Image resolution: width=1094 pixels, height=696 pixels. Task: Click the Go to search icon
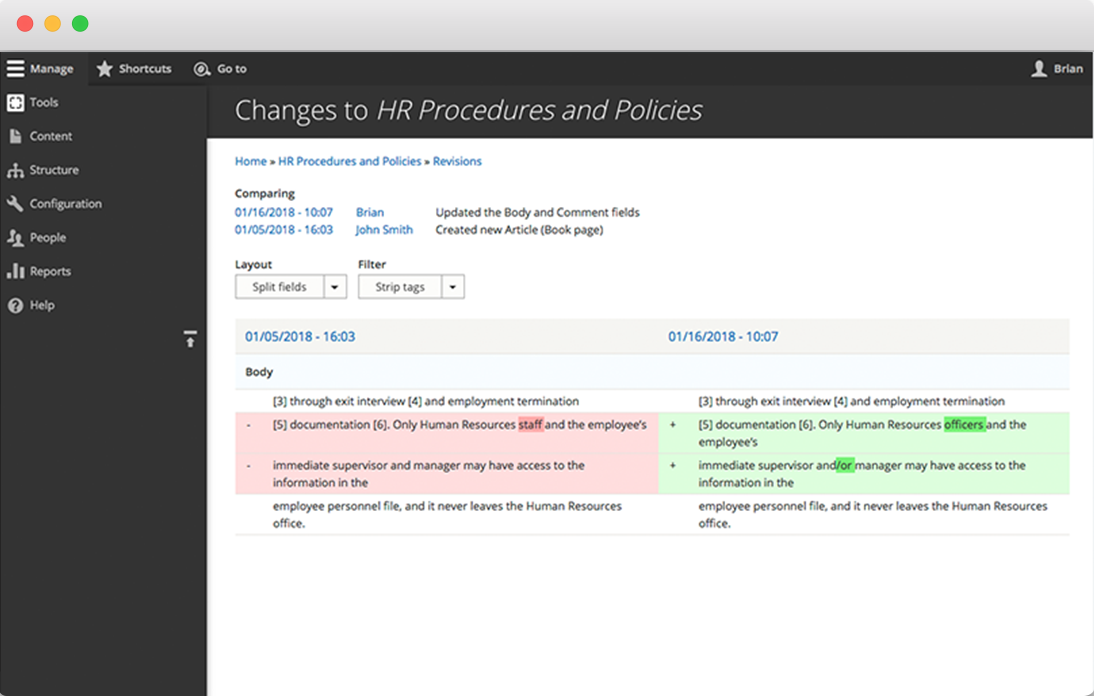202,68
